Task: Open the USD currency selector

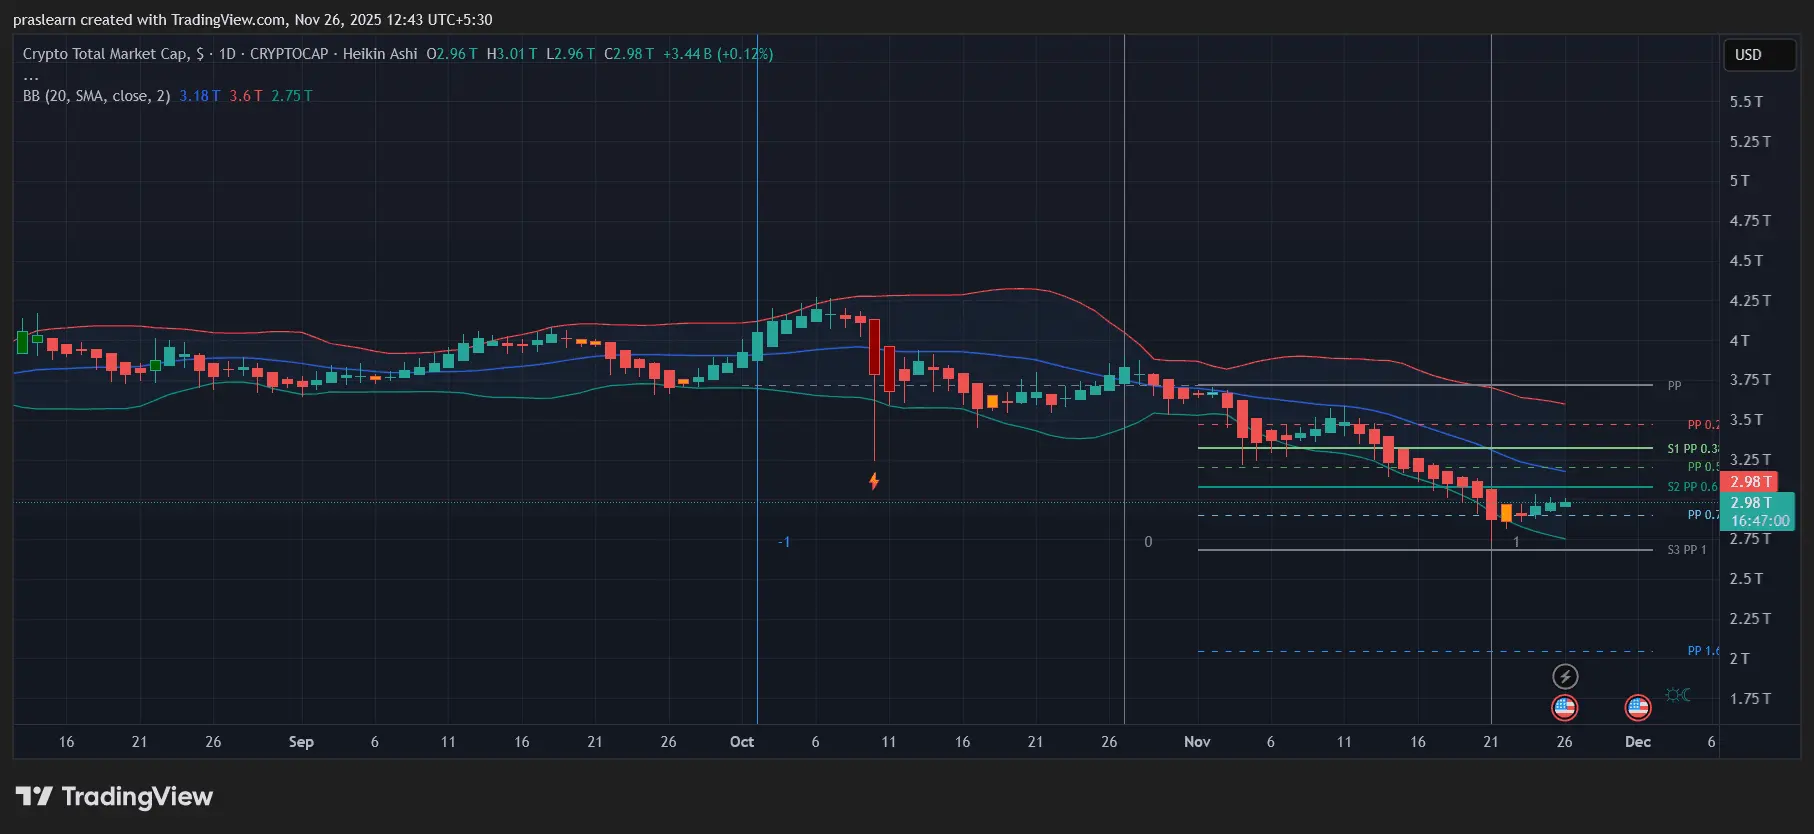Action: [x=1758, y=55]
